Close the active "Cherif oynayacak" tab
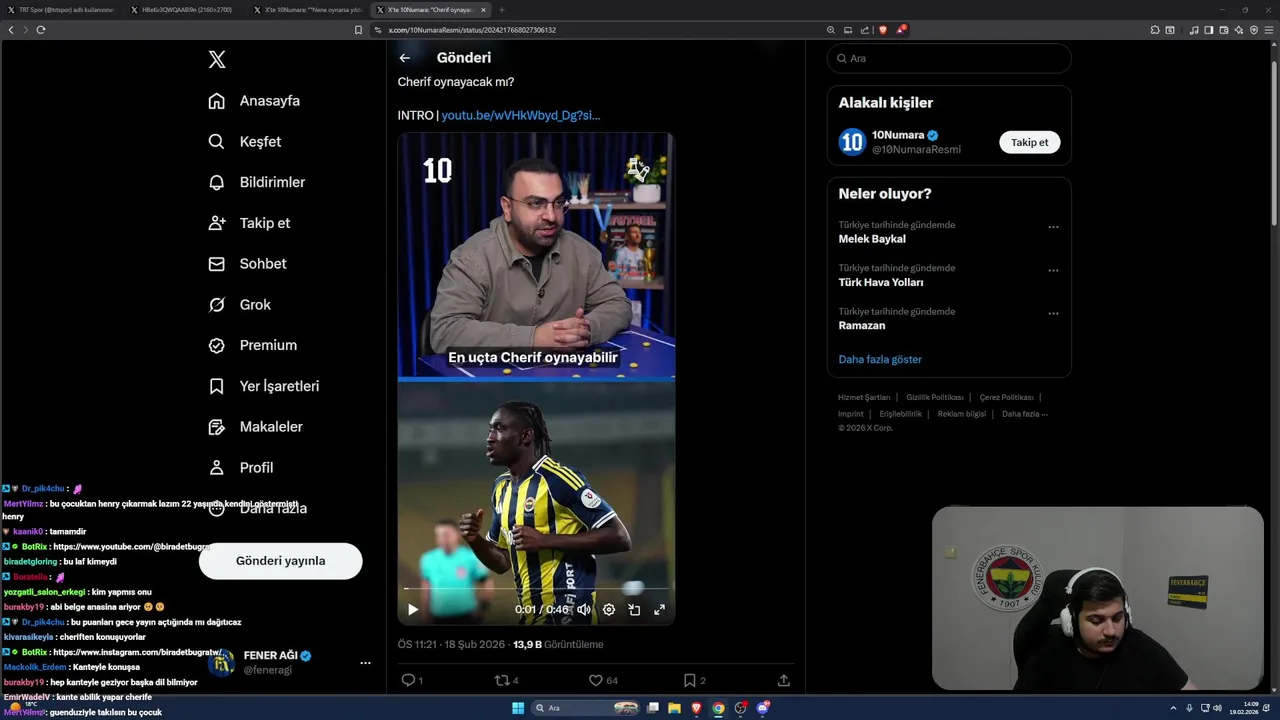The width and height of the screenshot is (1280, 720). [483, 10]
